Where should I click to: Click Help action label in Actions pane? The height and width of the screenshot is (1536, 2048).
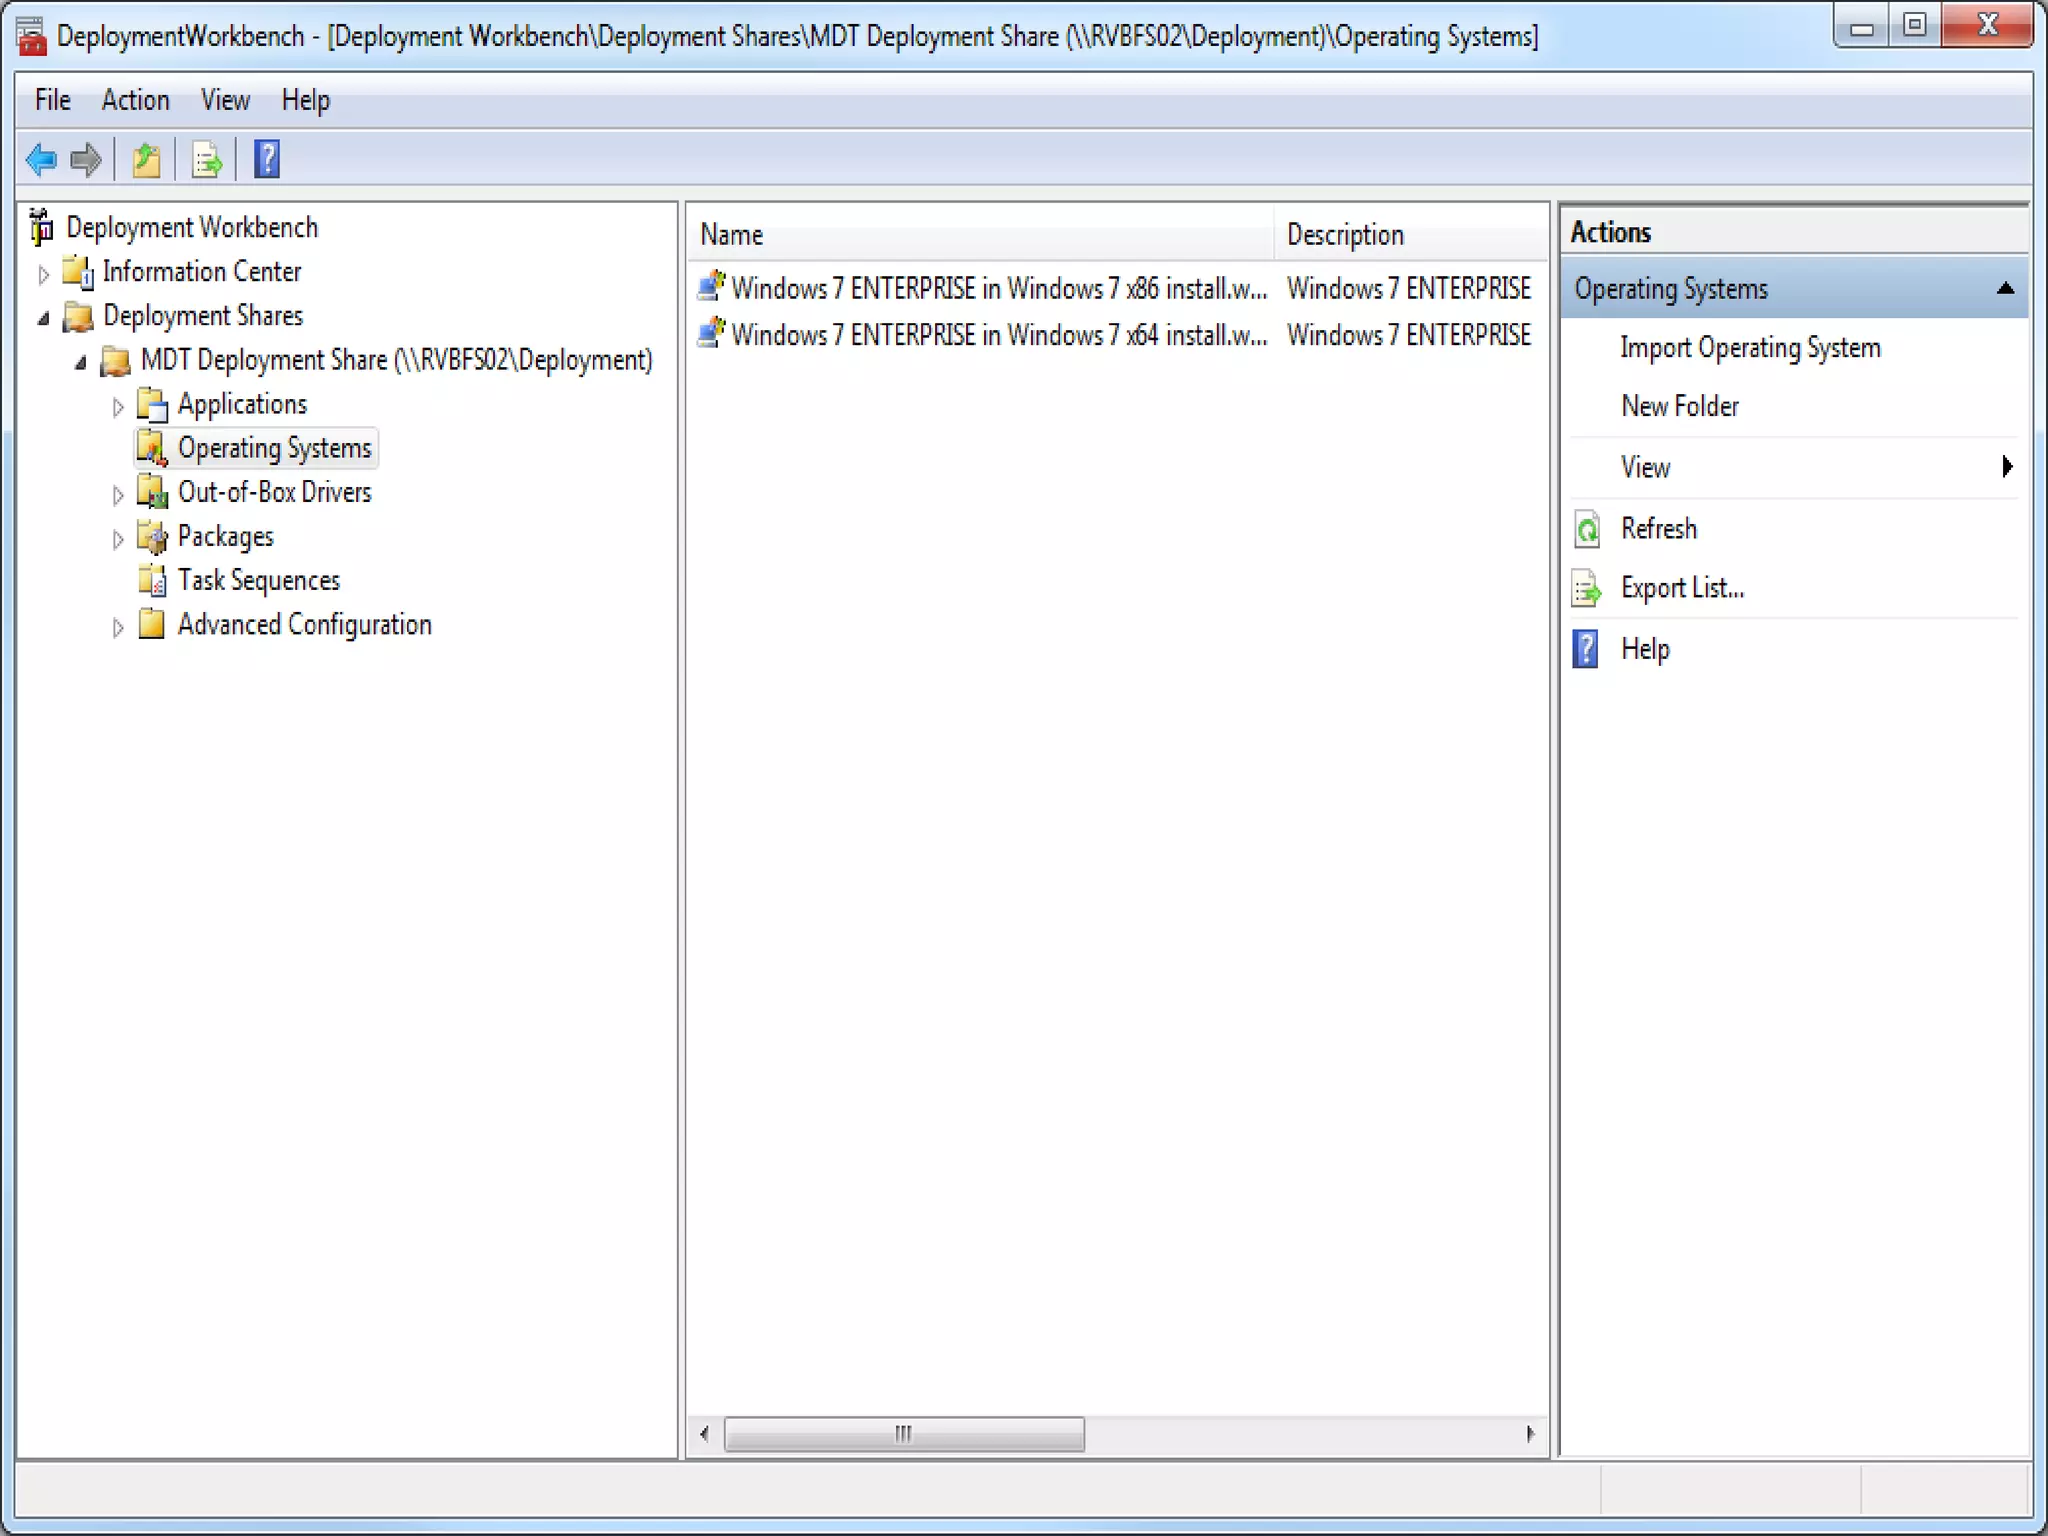click(1645, 649)
